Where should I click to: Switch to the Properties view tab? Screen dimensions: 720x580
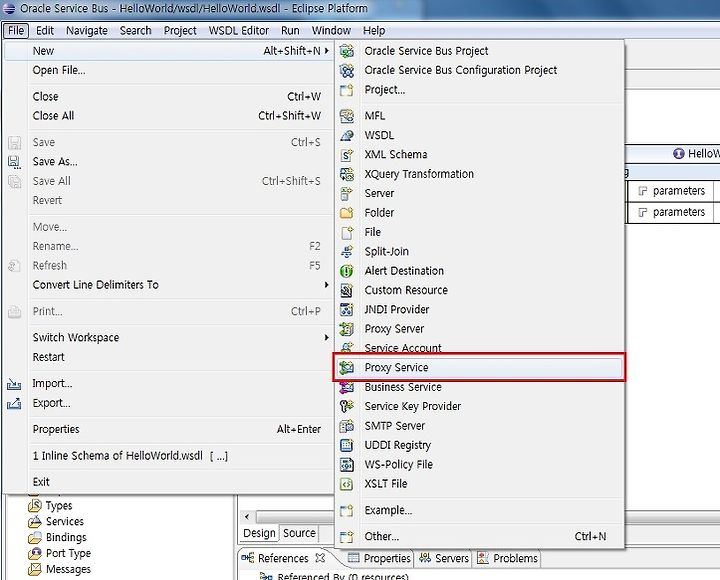(x=379, y=558)
